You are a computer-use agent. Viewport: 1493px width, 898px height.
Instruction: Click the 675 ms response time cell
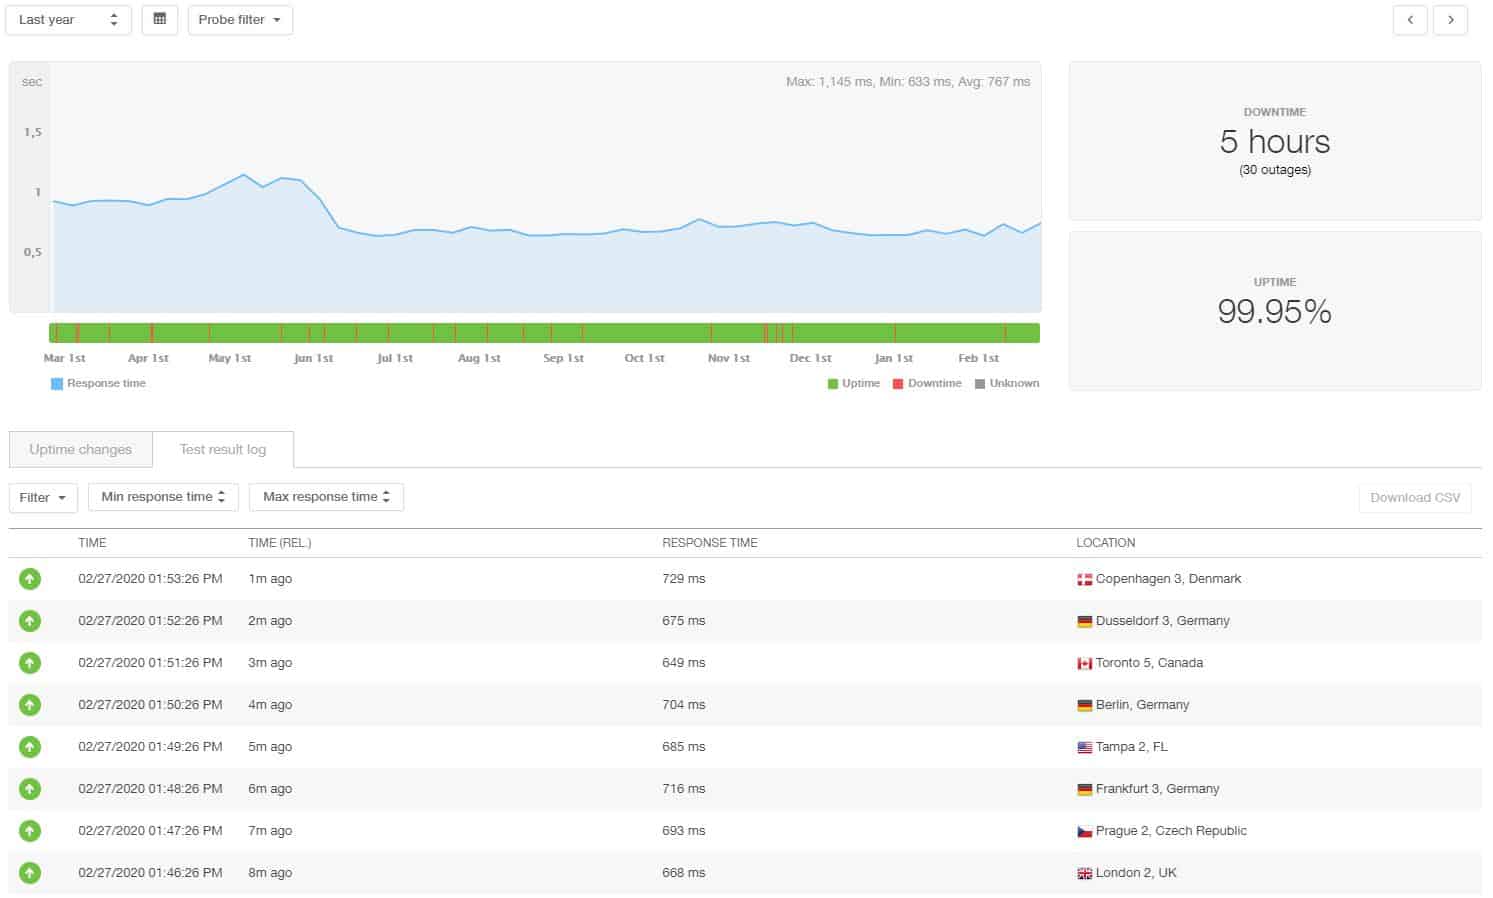684,621
